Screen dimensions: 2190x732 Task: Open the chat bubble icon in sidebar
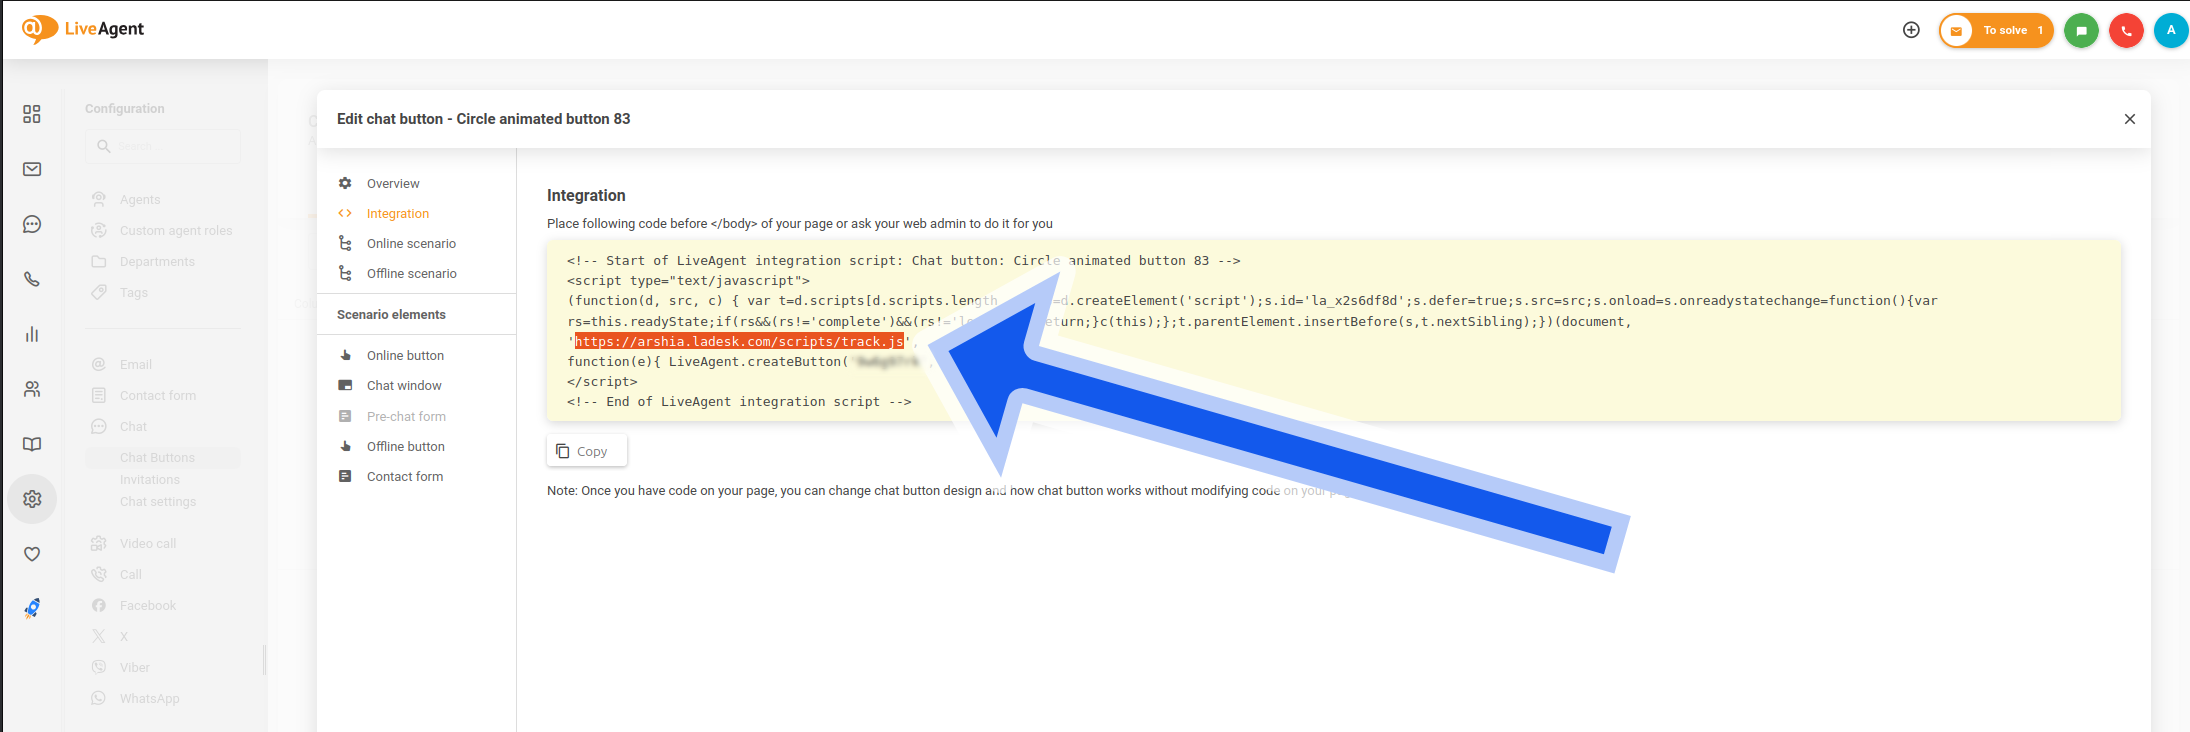click(x=32, y=224)
